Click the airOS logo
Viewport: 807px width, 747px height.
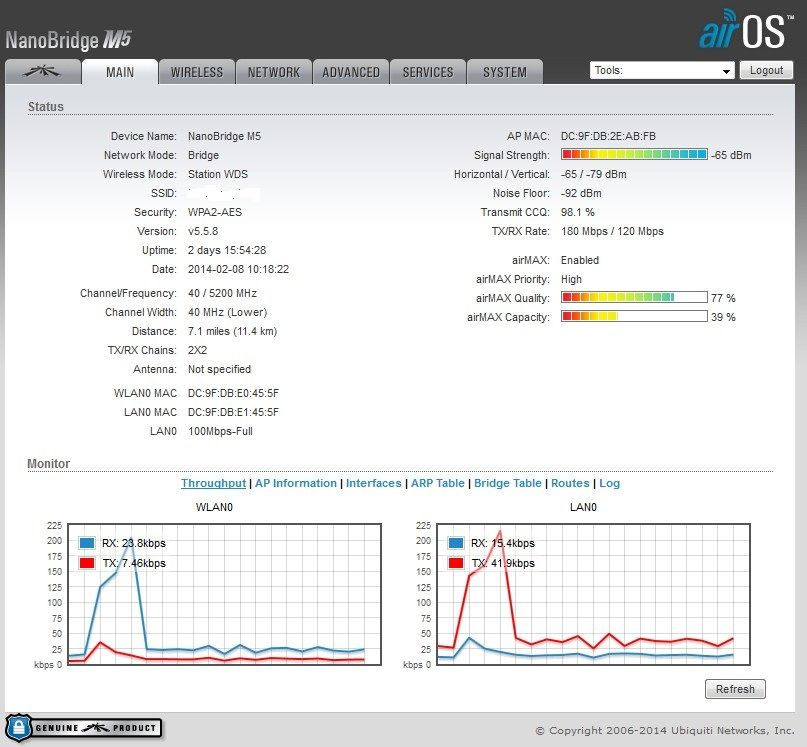pos(745,30)
